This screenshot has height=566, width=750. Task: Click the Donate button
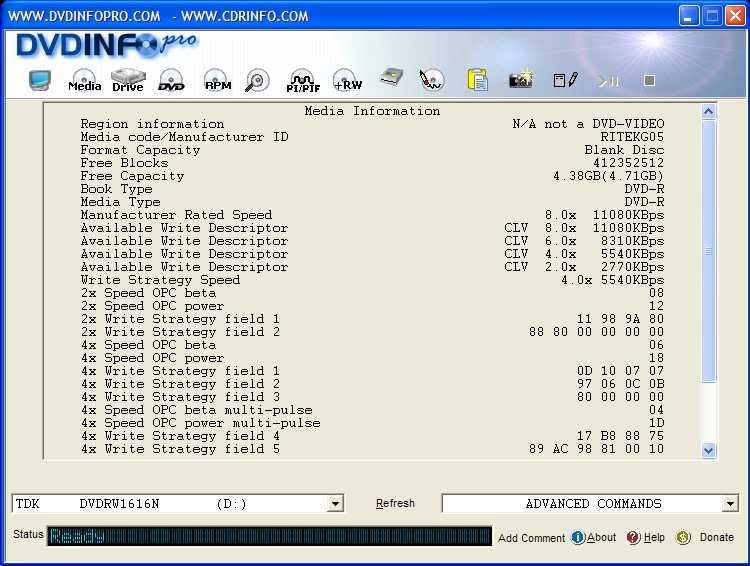pyautogui.click(x=717, y=537)
